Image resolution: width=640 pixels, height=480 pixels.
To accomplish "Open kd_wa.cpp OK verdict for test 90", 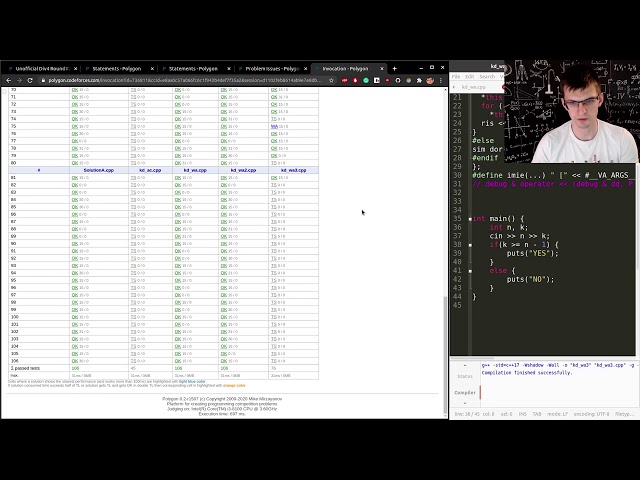I will click(178, 244).
